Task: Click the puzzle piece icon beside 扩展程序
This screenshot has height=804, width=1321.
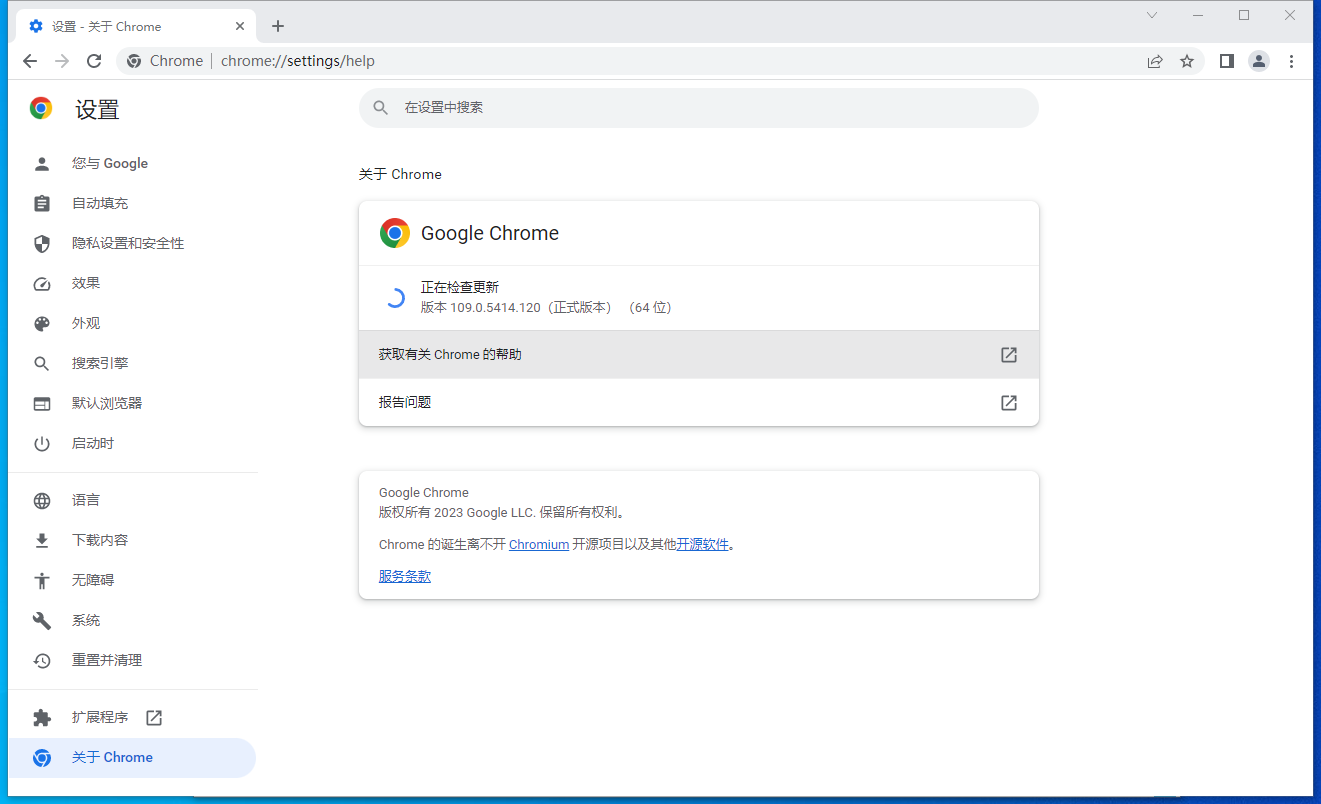Action: [41, 717]
